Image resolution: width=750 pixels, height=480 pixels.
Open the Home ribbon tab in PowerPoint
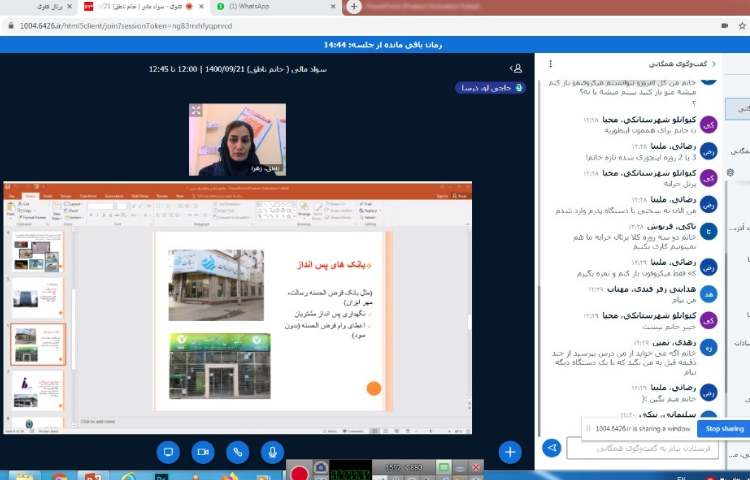tap(31, 196)
